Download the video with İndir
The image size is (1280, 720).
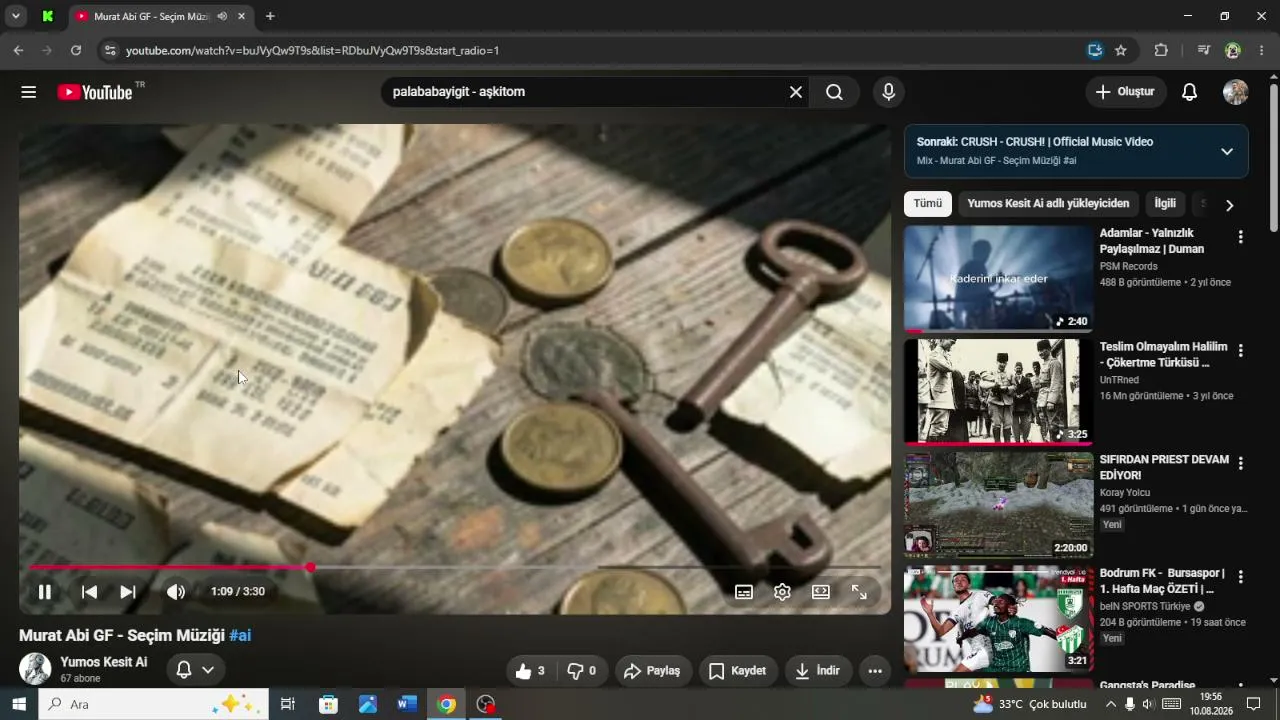click(x=818, y=671)
